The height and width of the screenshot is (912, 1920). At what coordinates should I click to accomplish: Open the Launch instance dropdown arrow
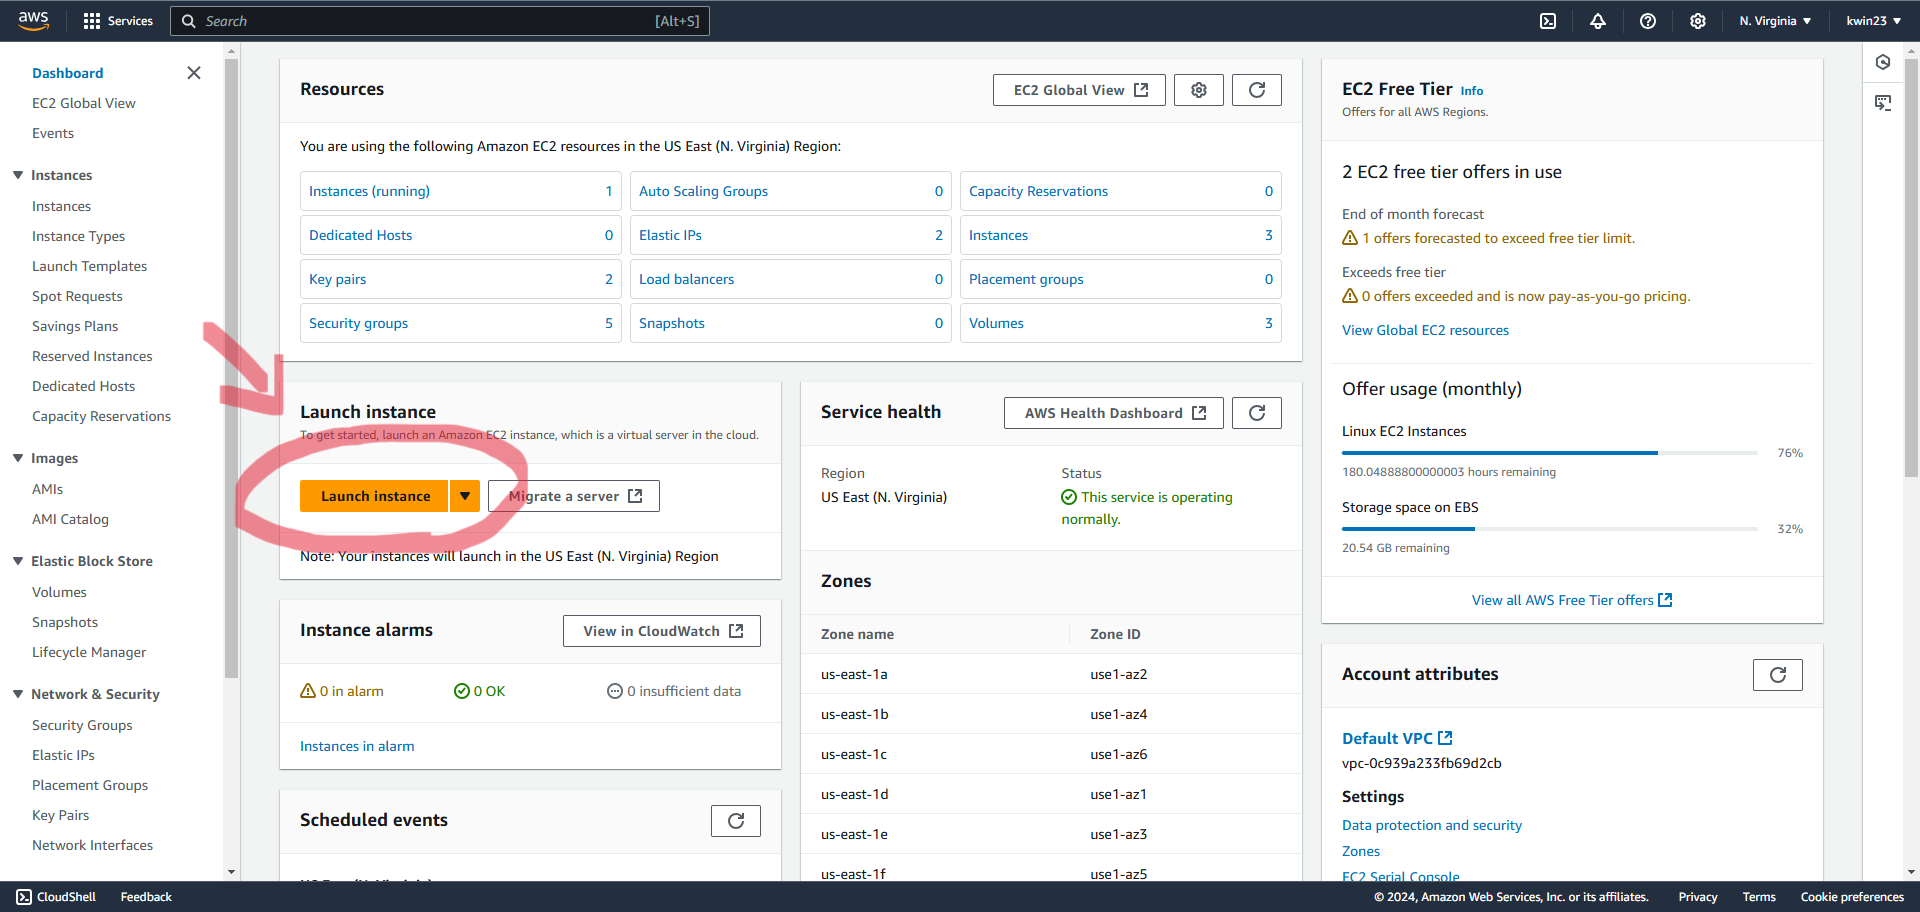465,496
